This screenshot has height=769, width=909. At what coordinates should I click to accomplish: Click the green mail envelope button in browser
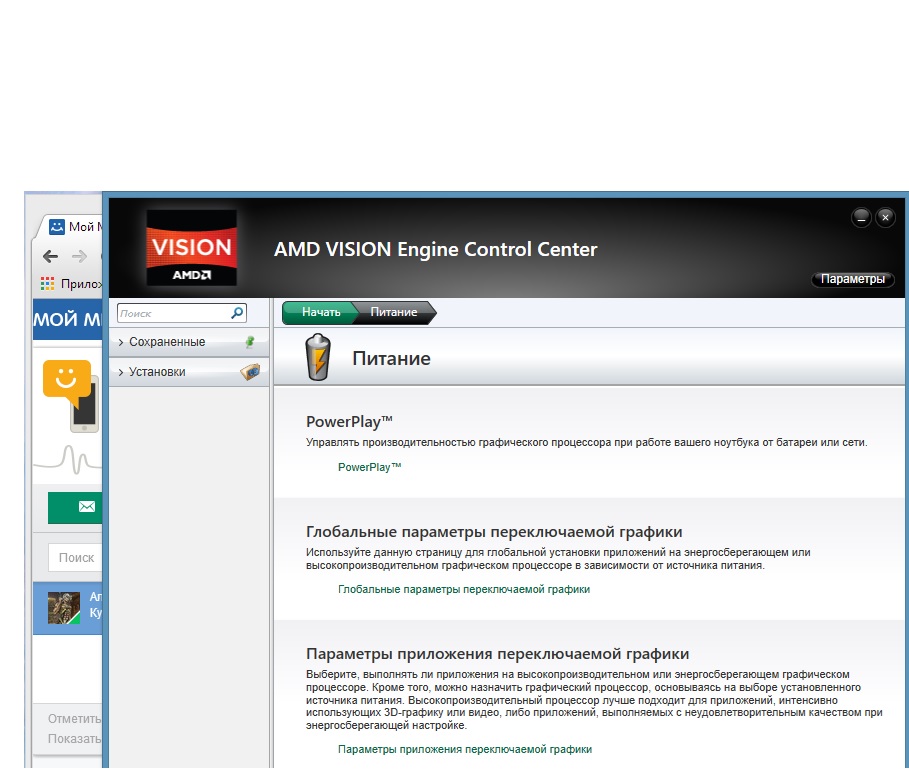(x=75, y=508)
